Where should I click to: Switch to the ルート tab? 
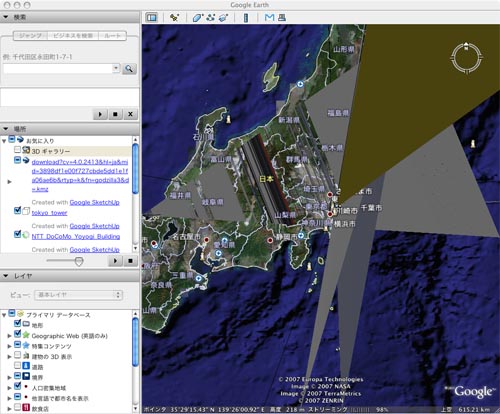click(x=112, y=36)
